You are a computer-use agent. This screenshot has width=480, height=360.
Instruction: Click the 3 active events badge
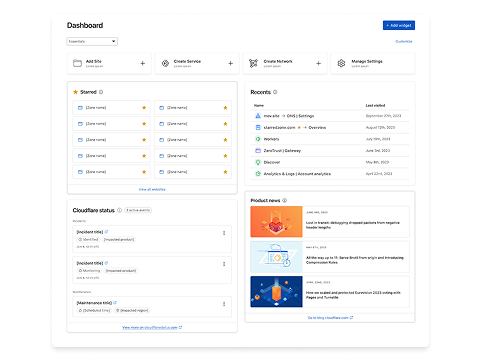tap(138, 210)
